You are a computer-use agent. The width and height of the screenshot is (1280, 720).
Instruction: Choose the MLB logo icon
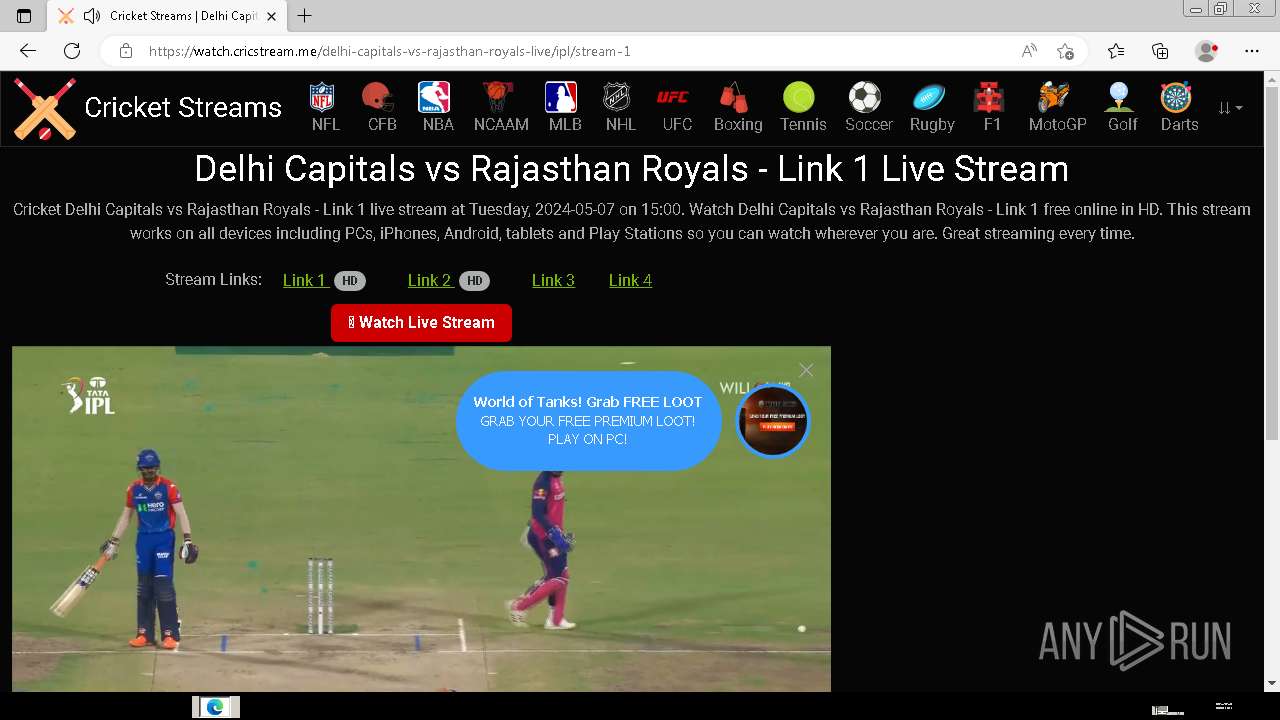[561, 97]
